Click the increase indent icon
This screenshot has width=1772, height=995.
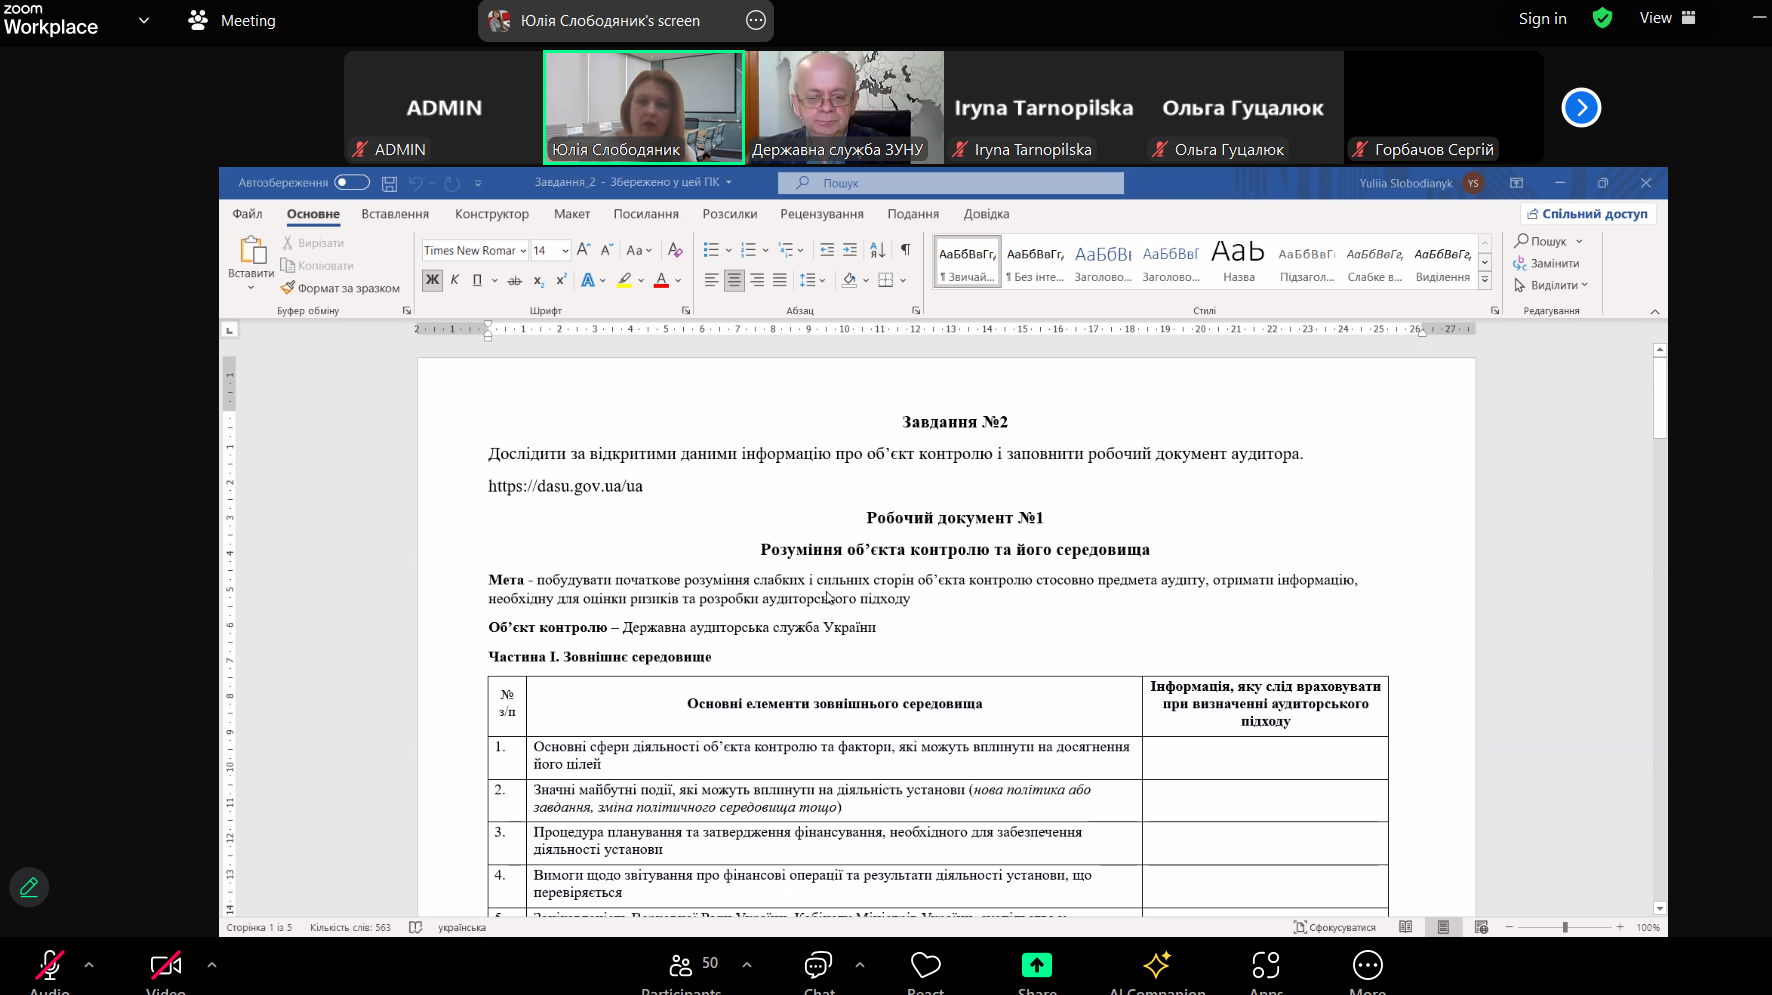850,250
